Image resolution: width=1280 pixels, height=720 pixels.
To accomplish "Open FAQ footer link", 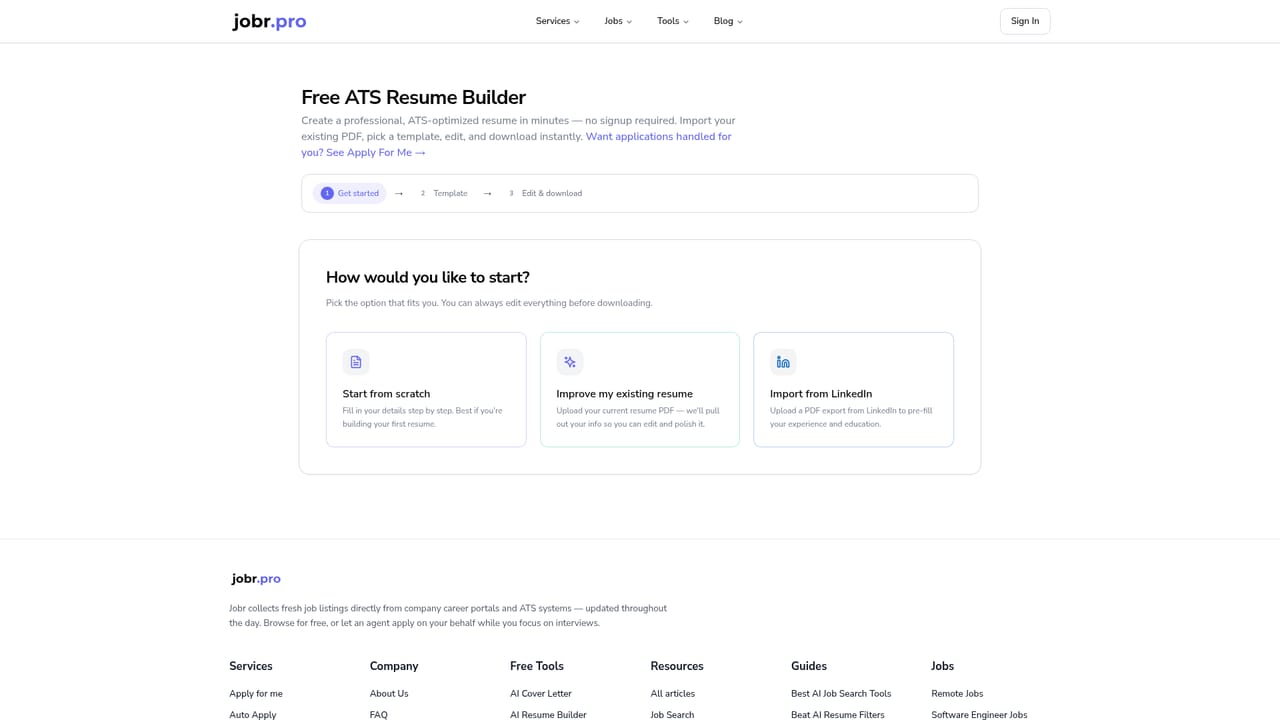I will pyautogui.click(x=379, y=715).
